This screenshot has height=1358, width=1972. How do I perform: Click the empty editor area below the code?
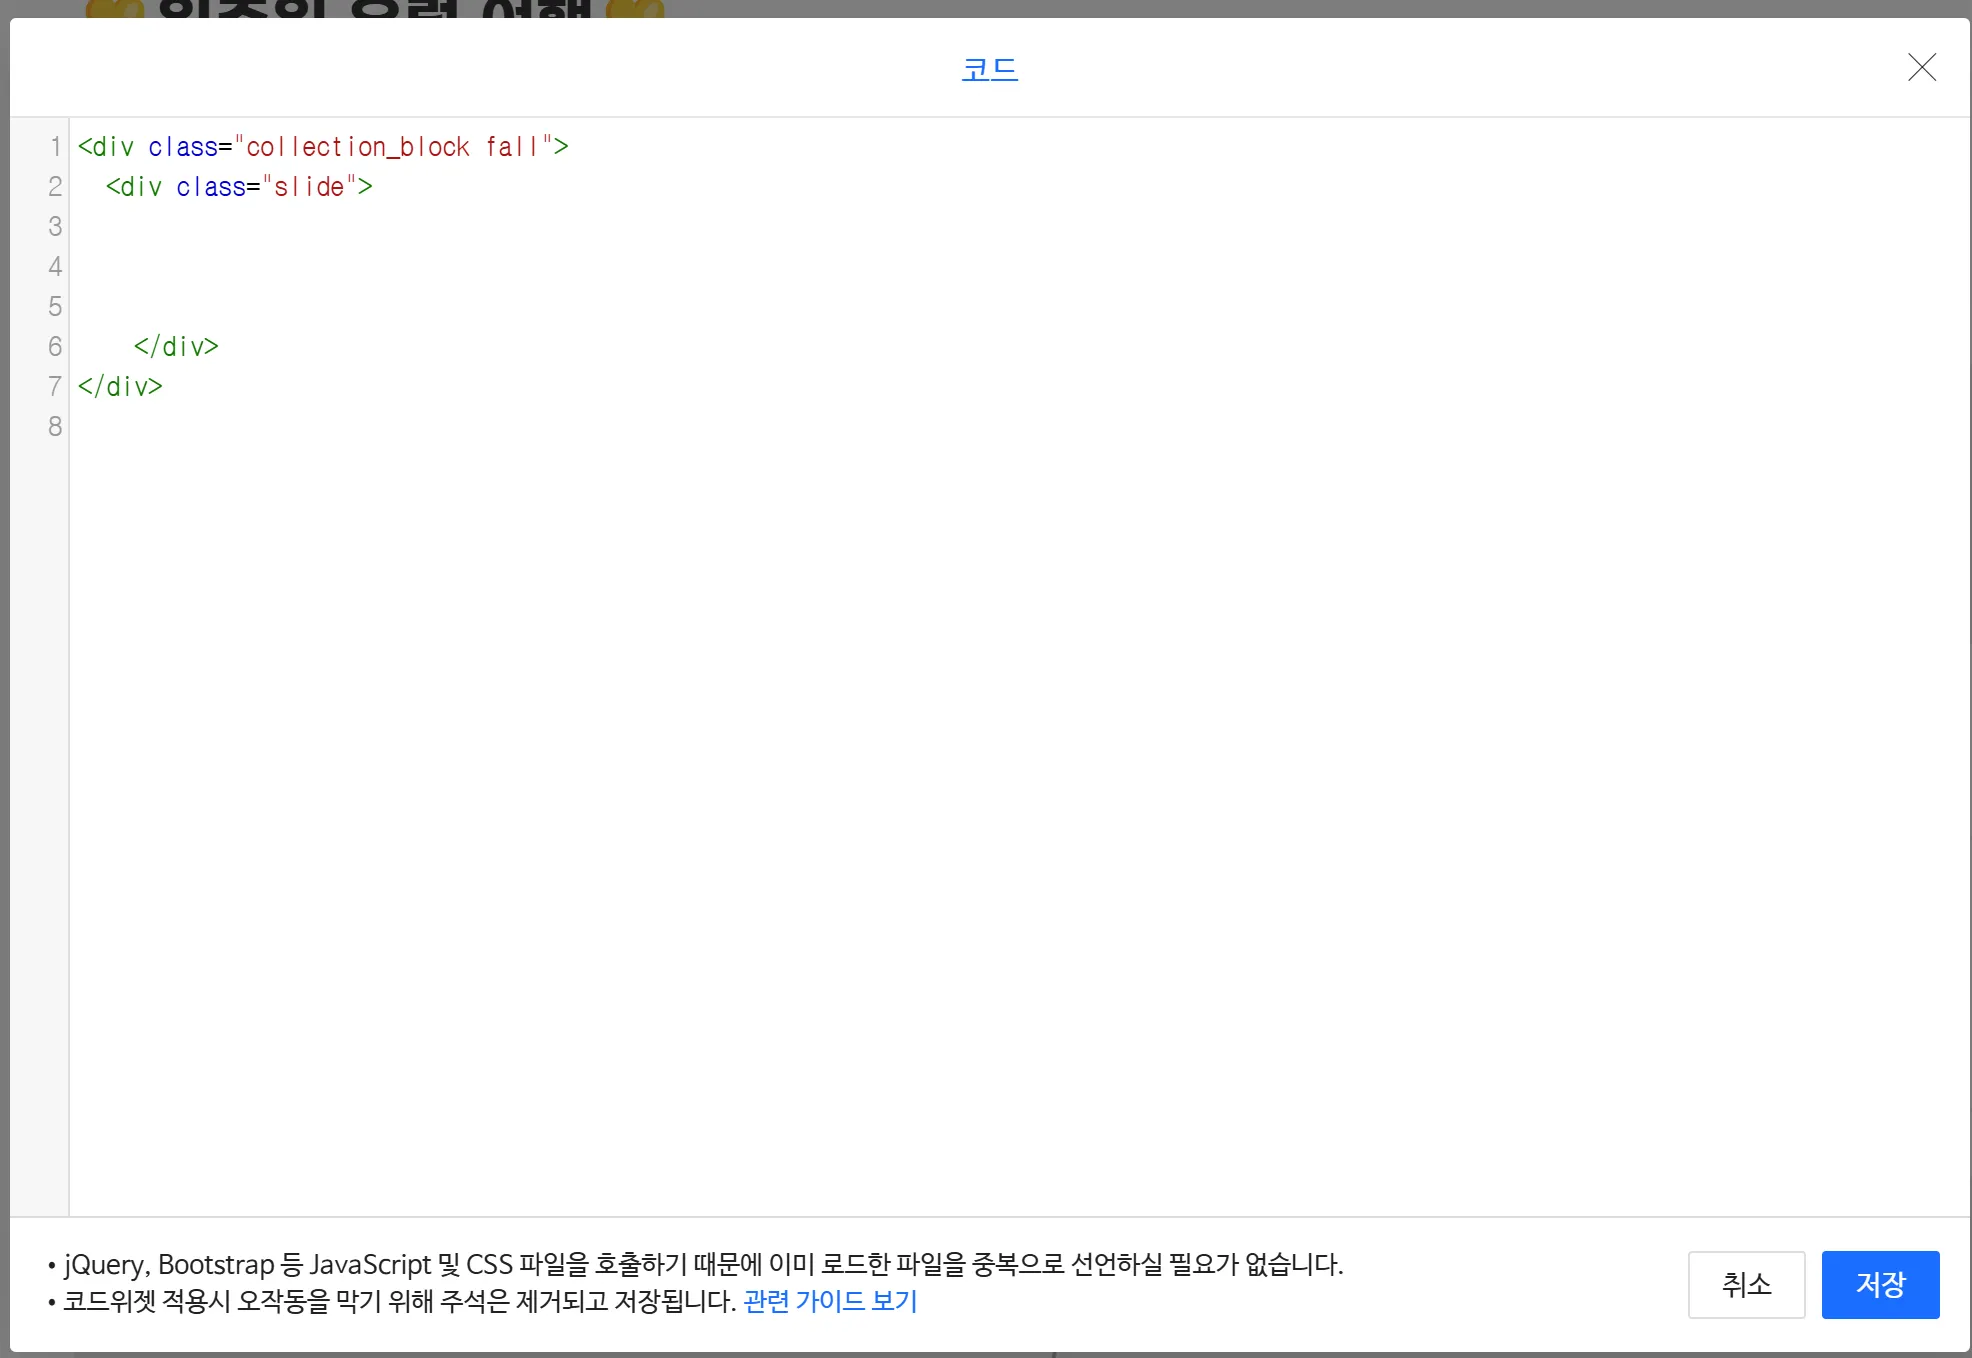(x=1000, y=800)
